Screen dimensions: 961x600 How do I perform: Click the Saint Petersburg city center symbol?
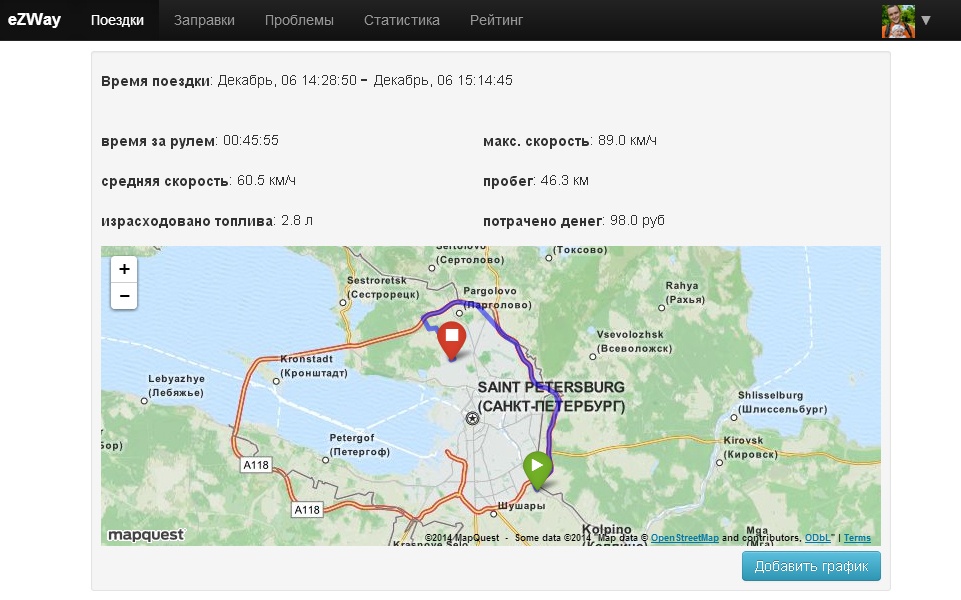click(x=472, y=418)
